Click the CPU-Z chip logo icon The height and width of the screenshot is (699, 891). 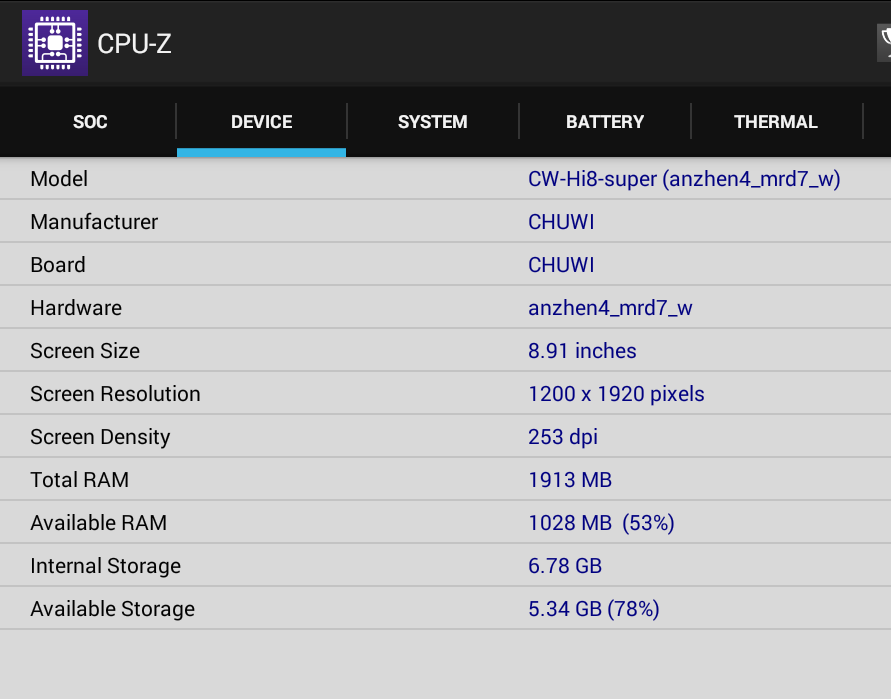[55, 43]
